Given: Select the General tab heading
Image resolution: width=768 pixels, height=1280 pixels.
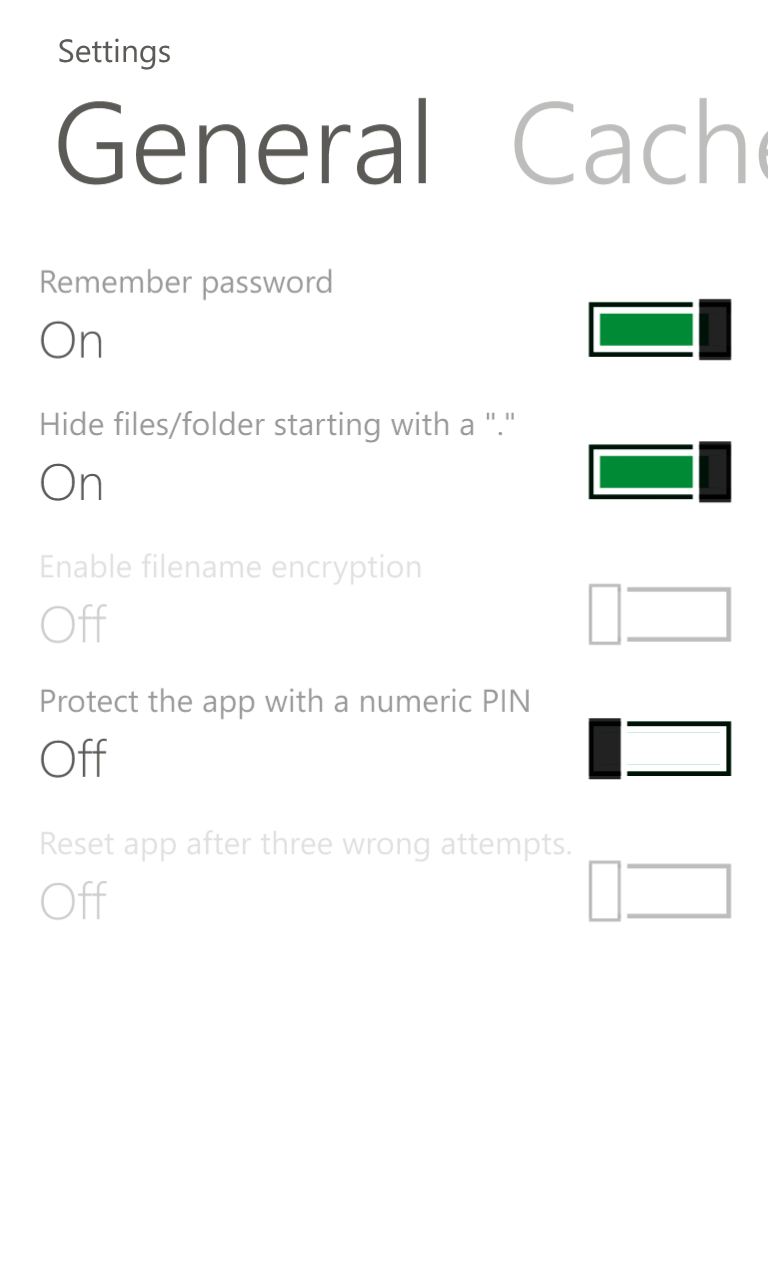Looking at the screenshot, I should click(x=243, y=144).
